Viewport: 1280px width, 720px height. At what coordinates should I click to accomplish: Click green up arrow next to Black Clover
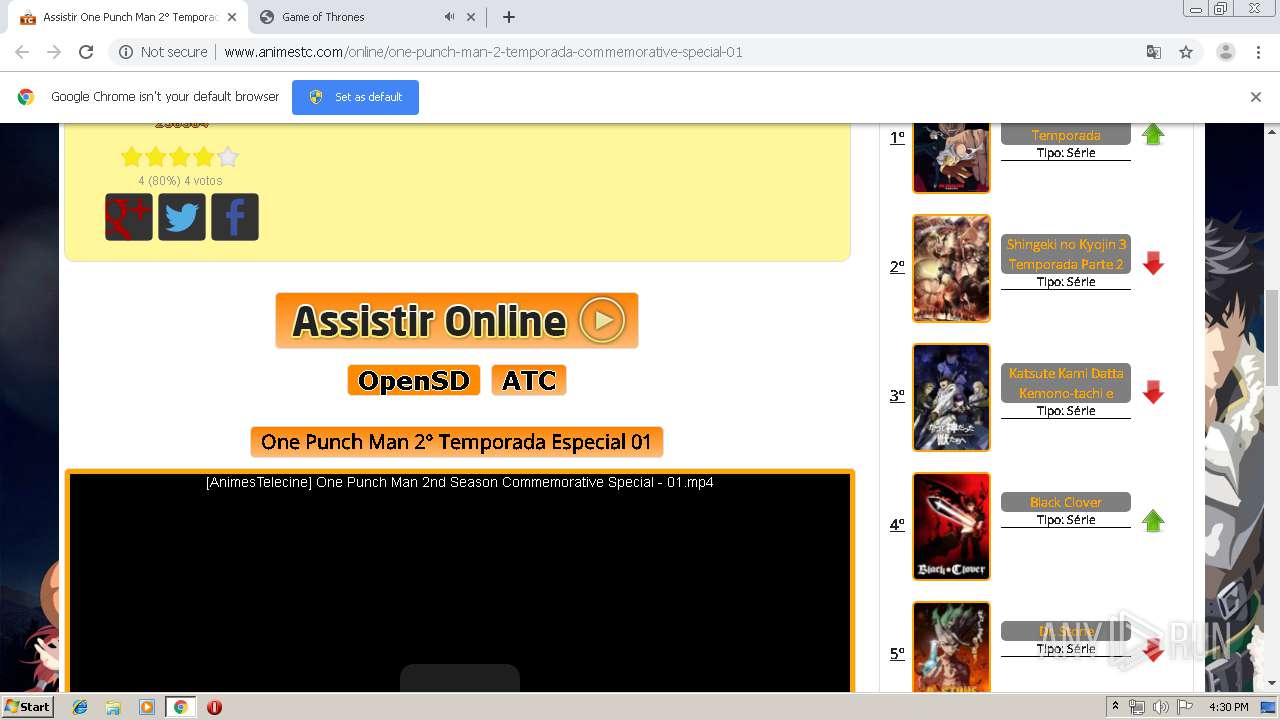[1153, 521]
